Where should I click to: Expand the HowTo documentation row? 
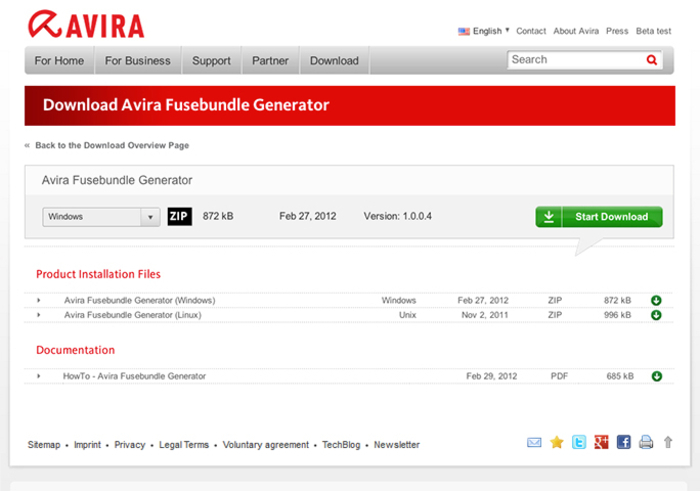coord(39,376)
